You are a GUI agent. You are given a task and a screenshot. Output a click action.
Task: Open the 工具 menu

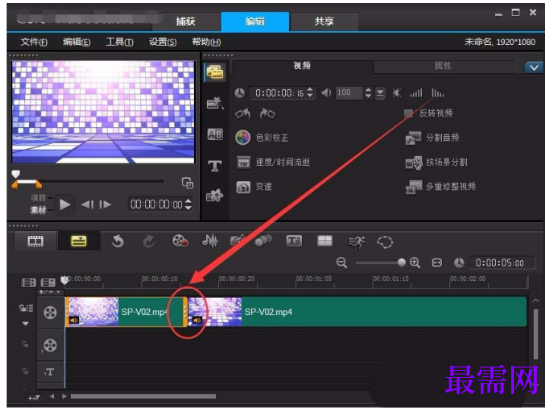pyautogui.click(x=120, y=42)
